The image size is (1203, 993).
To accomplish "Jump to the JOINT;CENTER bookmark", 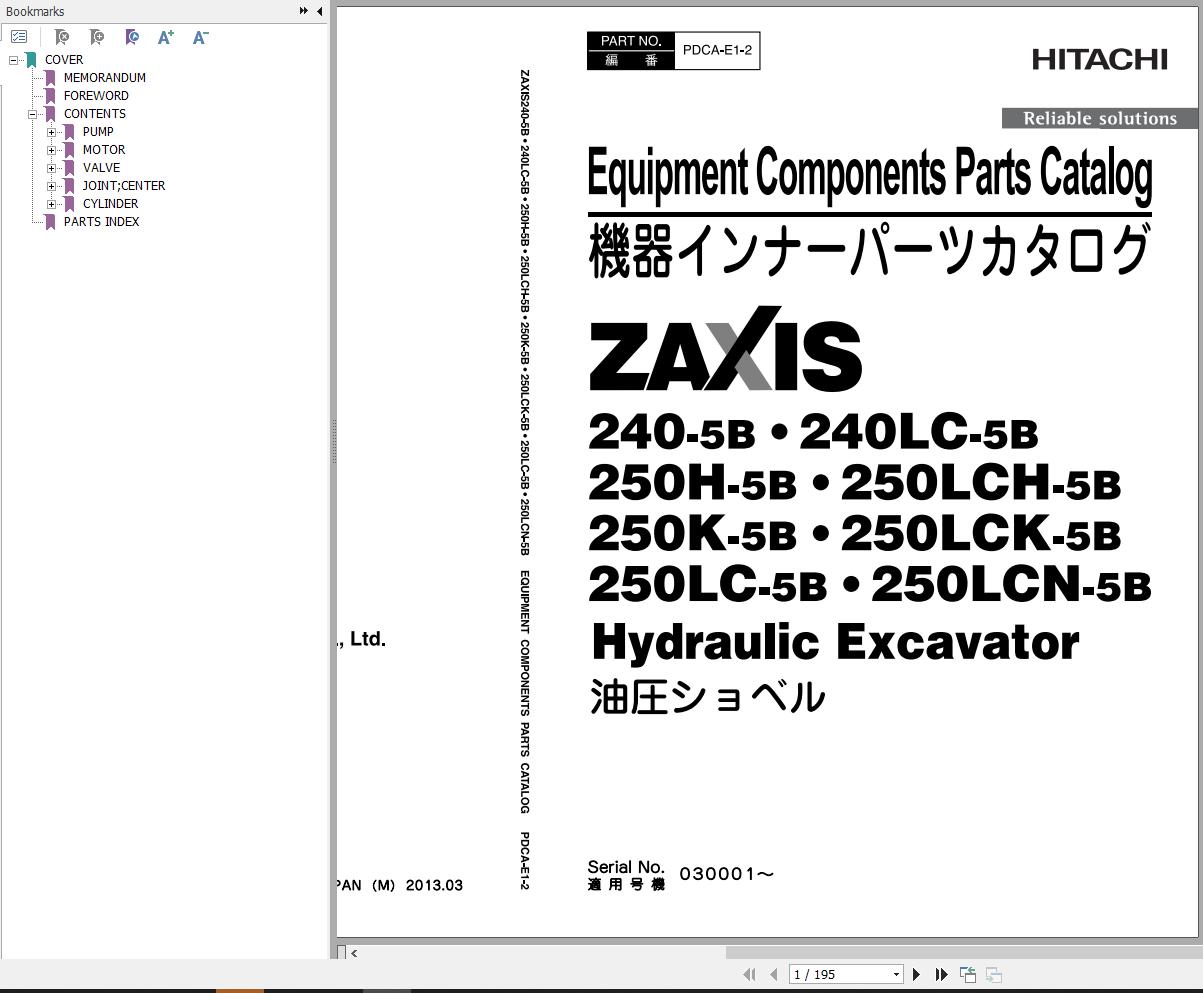I will [124, 186].
